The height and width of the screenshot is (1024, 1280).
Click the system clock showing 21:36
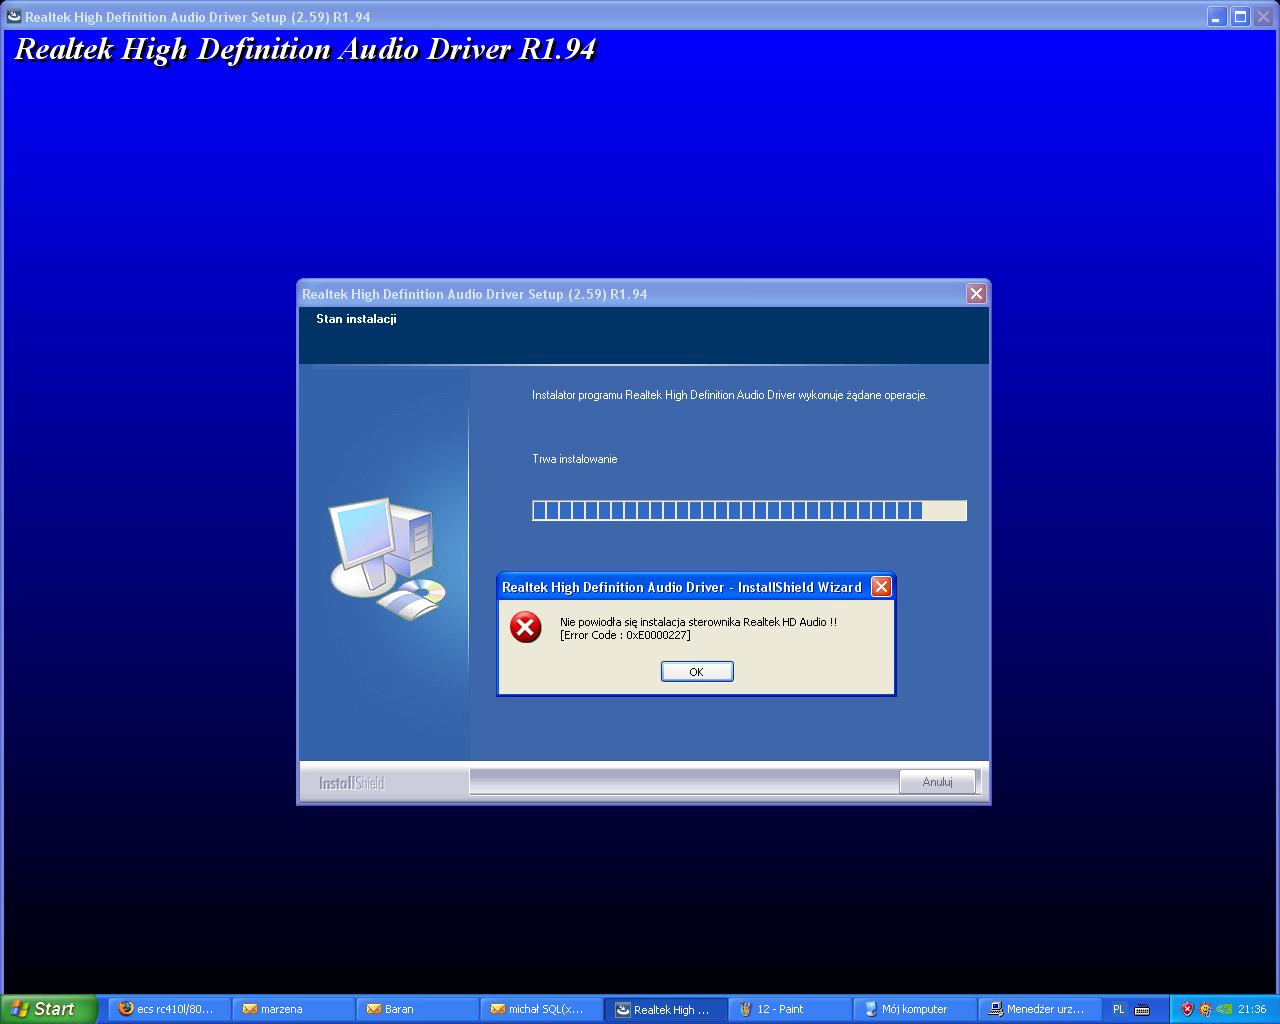(x=1252, y=1009)
